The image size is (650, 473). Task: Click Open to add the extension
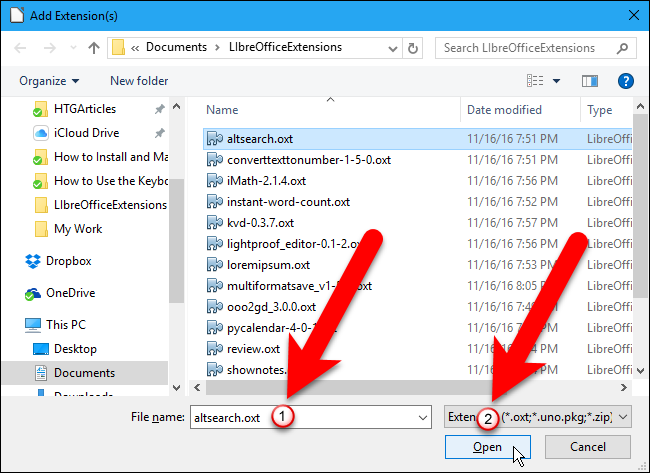pyautogui.click(x=488, y=447)
